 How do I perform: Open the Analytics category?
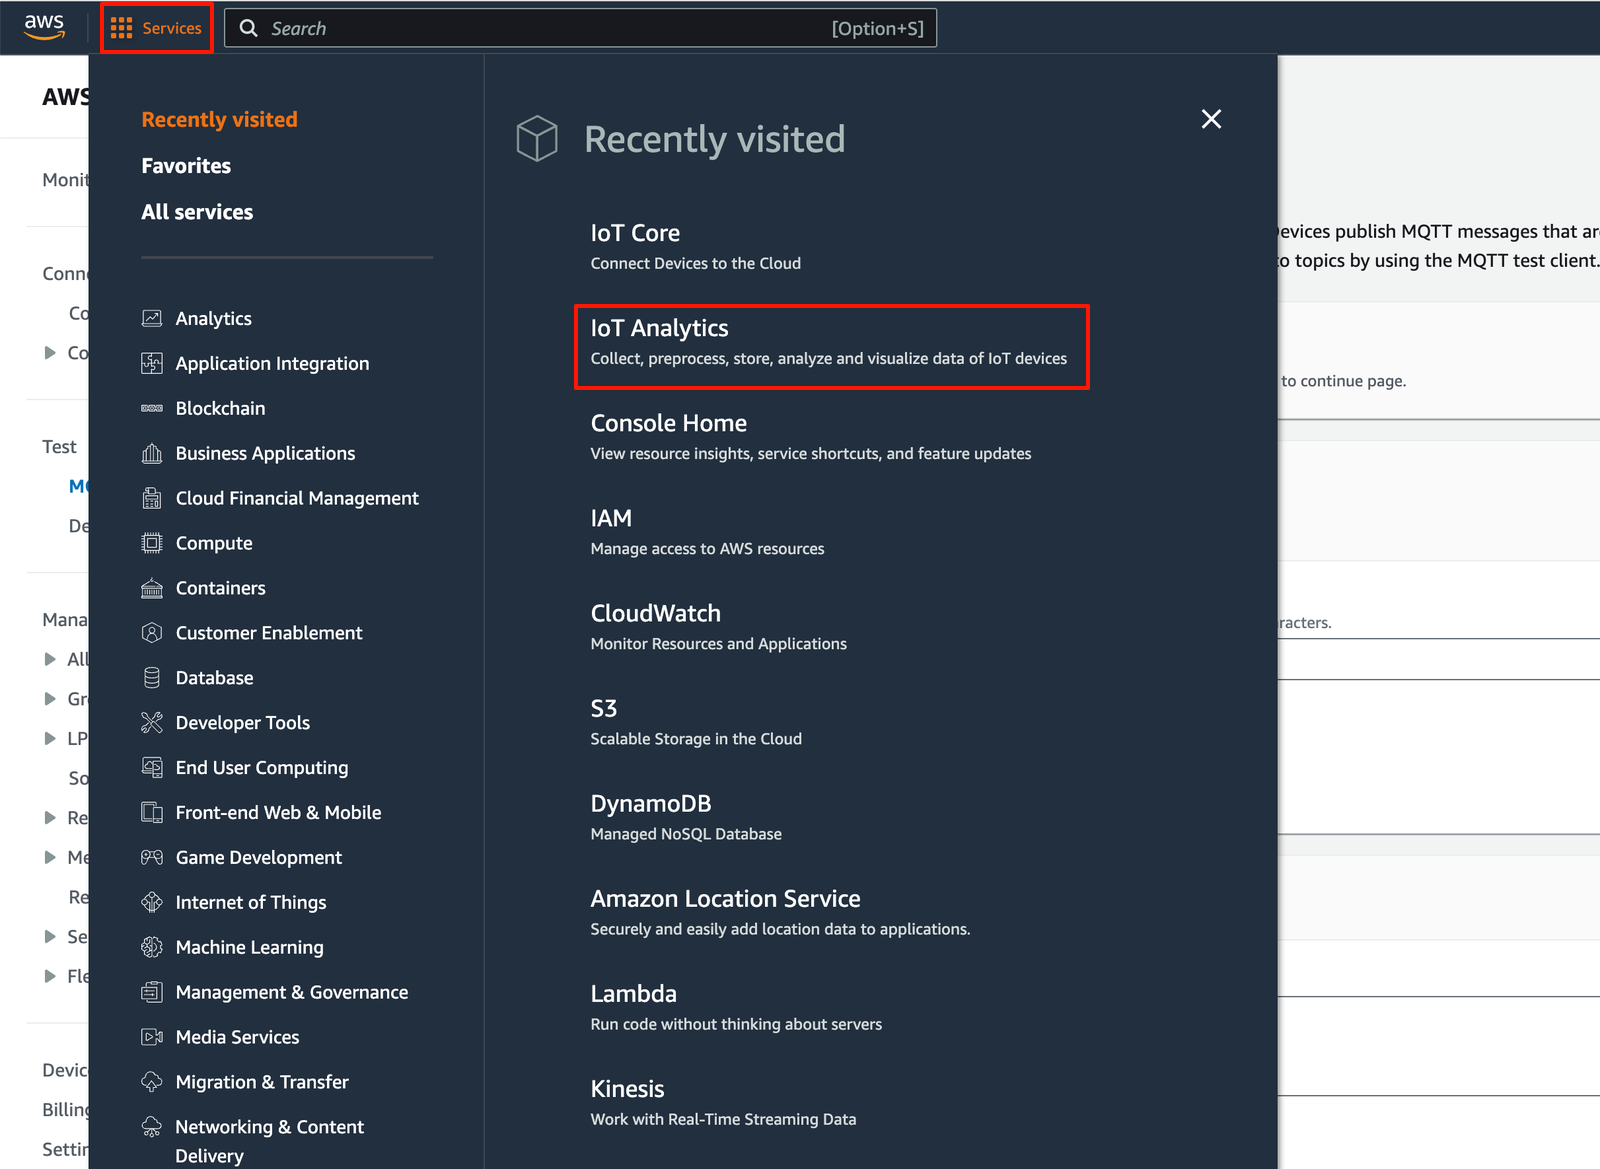(x=213, y=318)
